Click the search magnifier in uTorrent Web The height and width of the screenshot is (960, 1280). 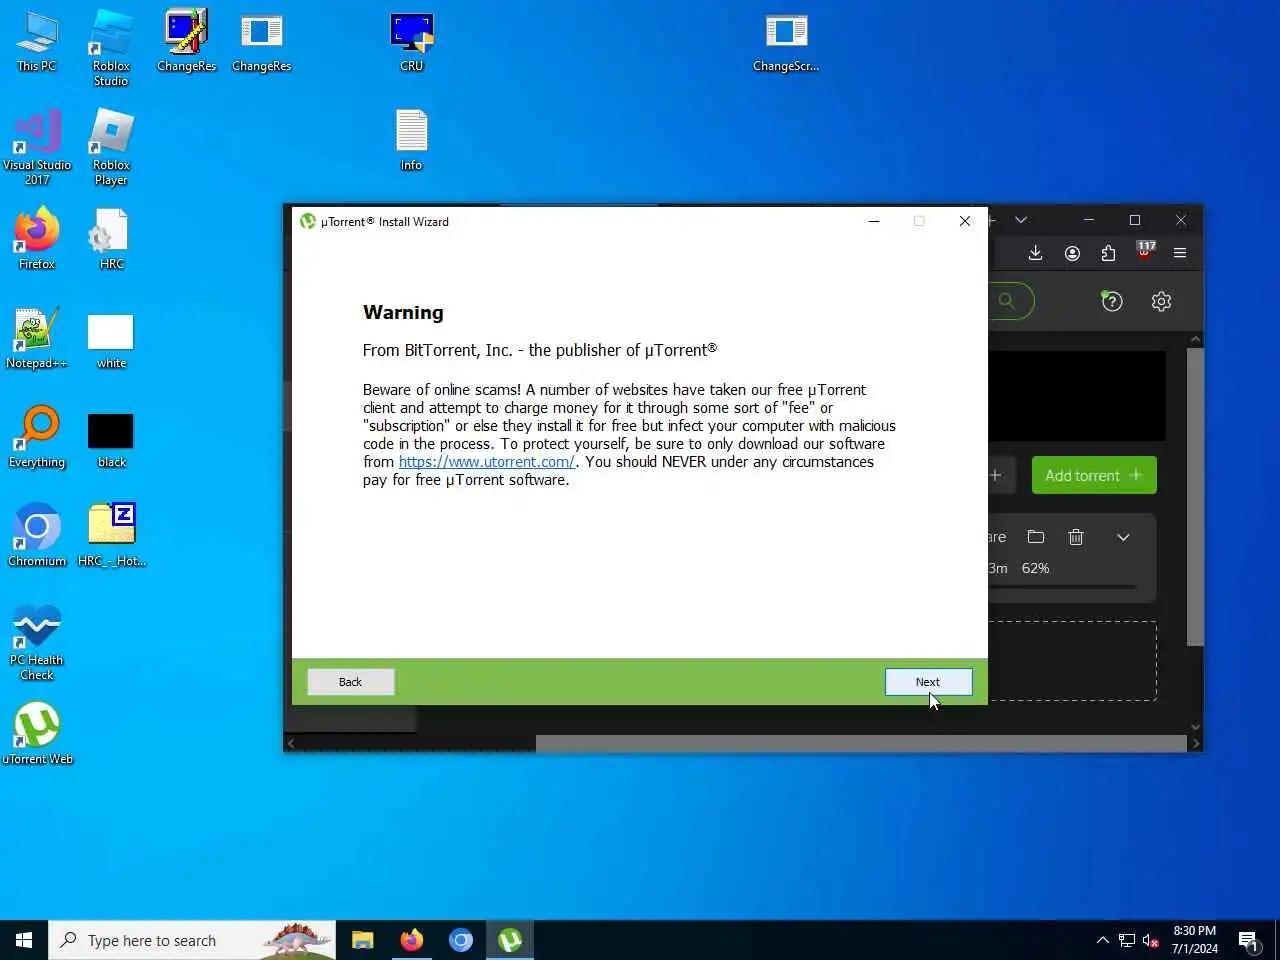pyautogui.click(x=1006, y=301)
